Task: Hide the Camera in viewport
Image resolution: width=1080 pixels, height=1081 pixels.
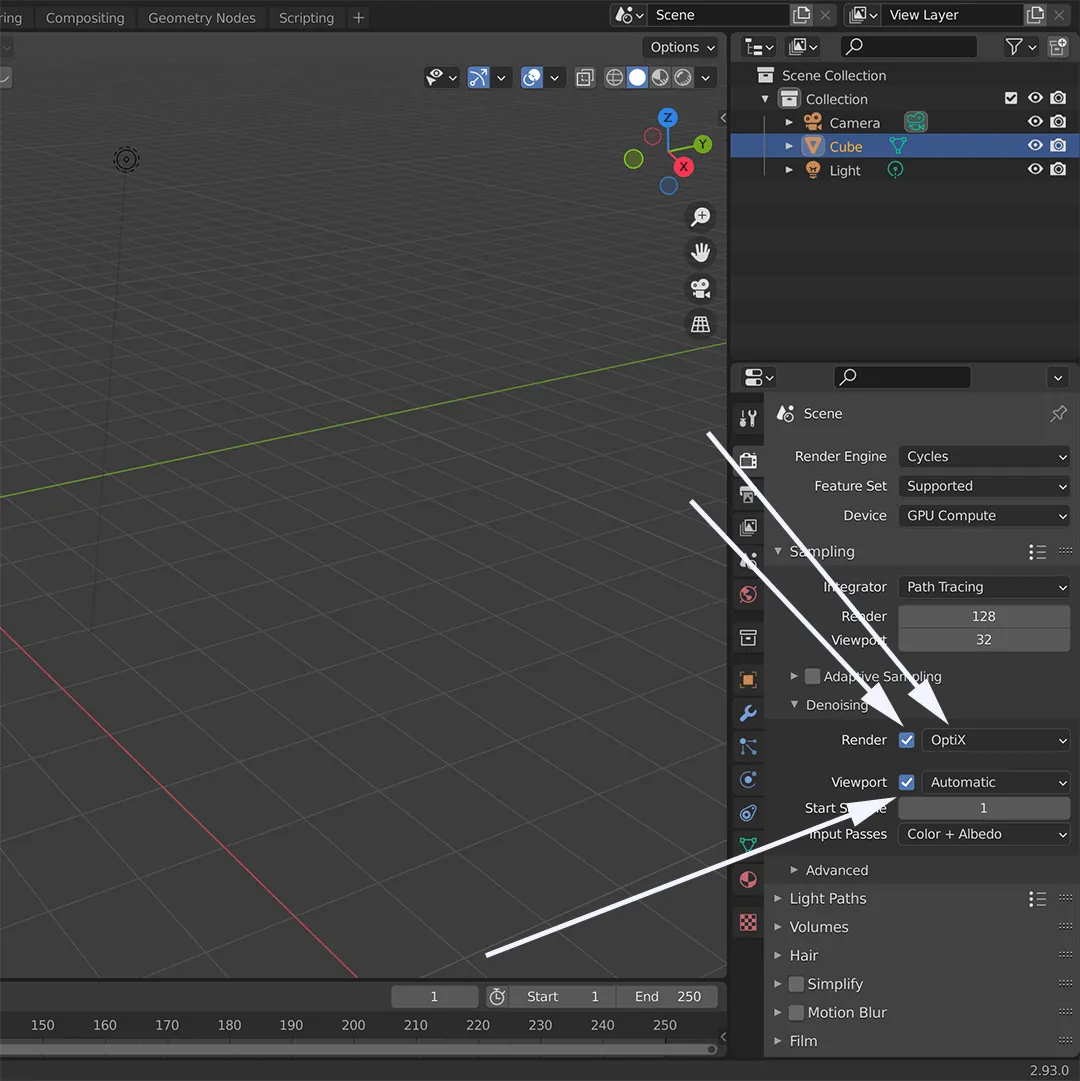Action: [x=1035, y=121]
